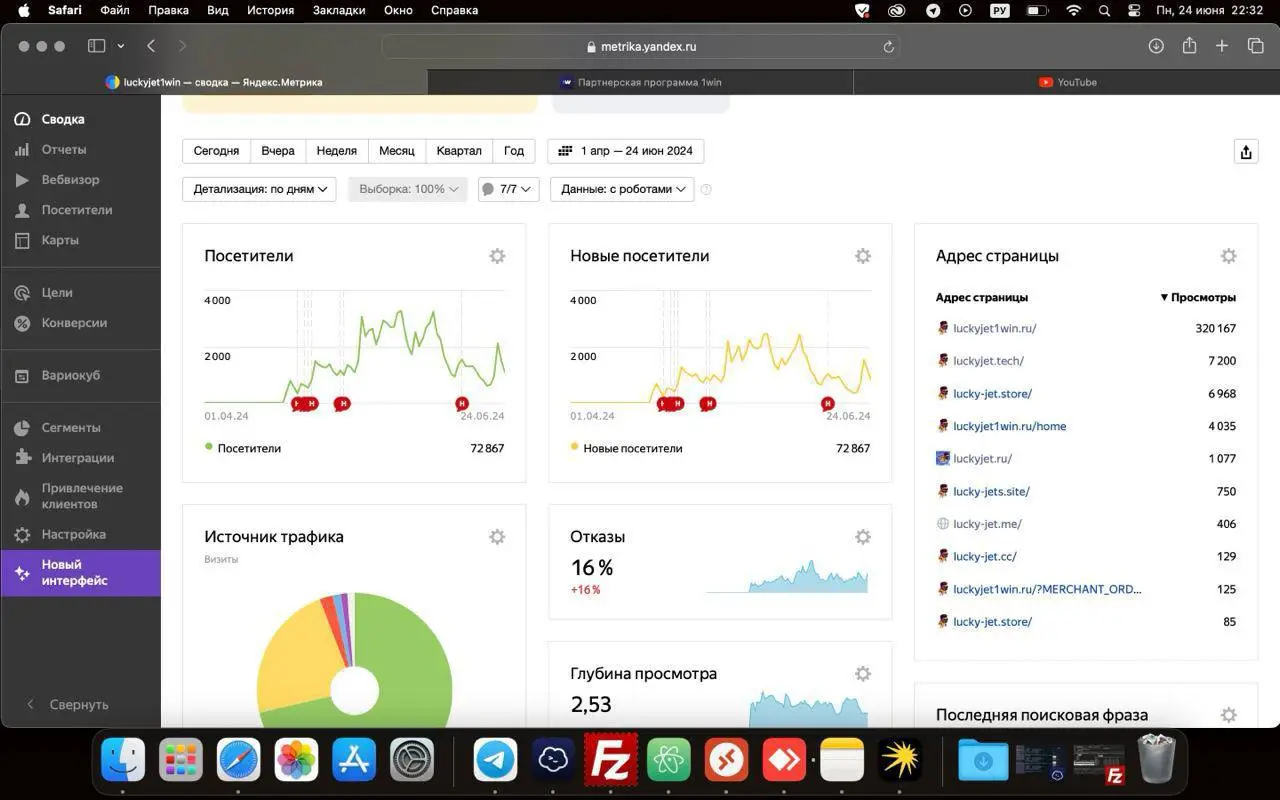The width and height of the screenshot is (1280, 800).
Task: Open the luckyjet1win.ru/ page link
Action: [x=995, y=328]
